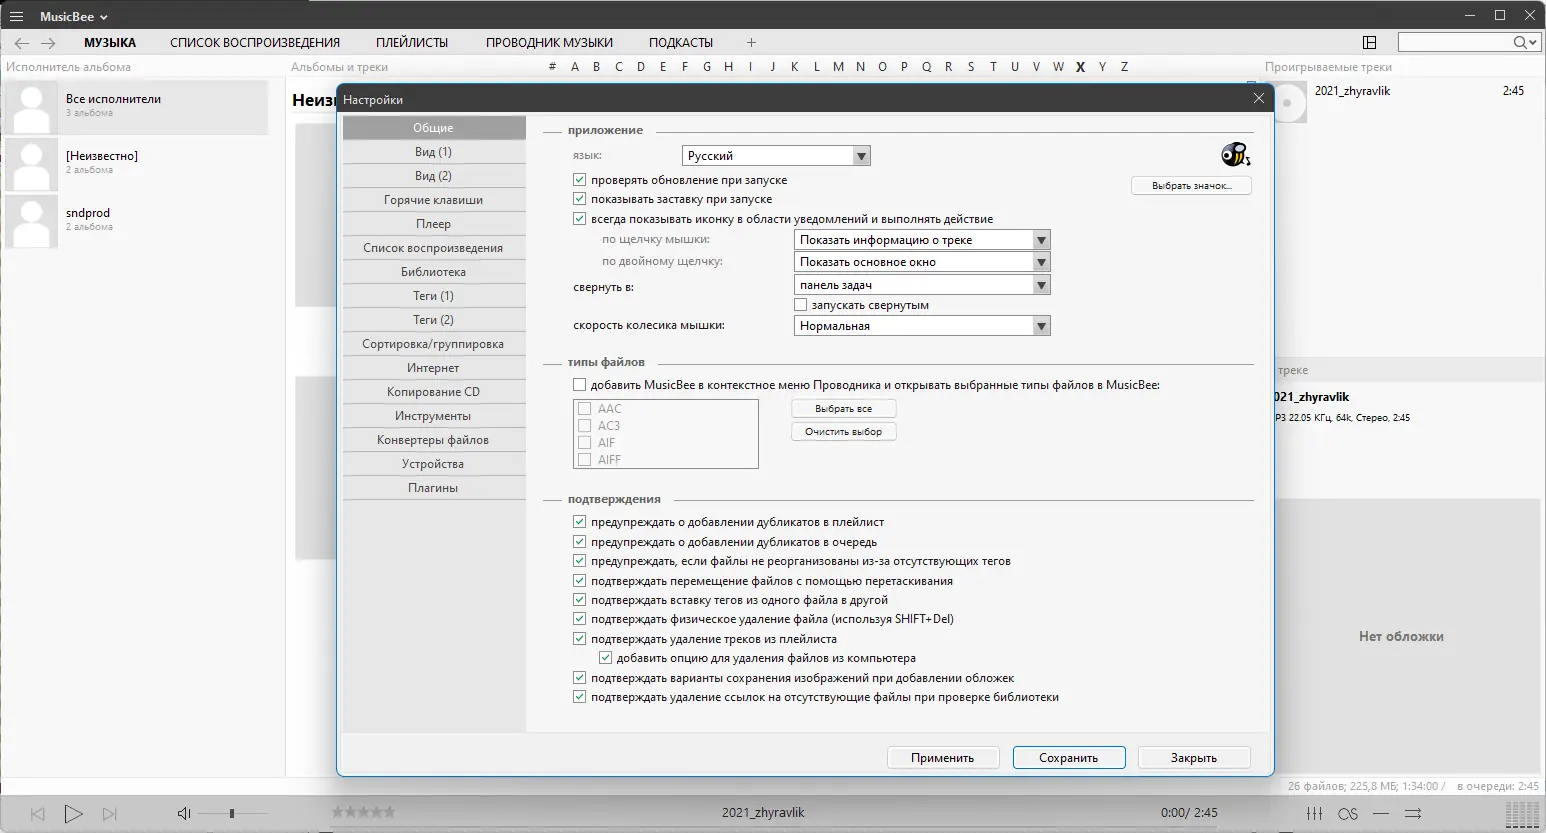
Task: Click the Выбрать значок... button
Action: (1191, 186)
